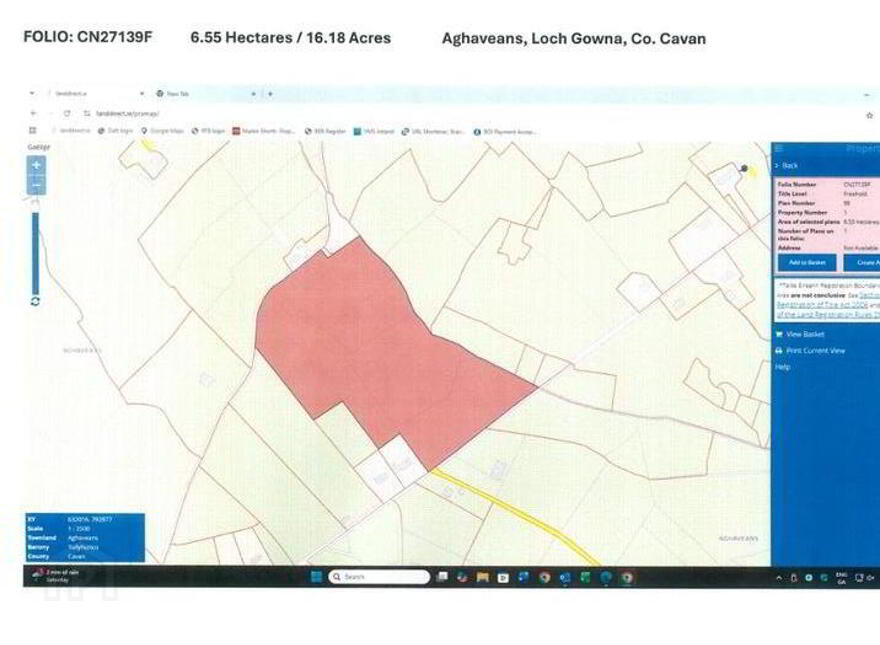Screen dimensions: 880x645
Task: Click the landdirect.ie address bar URL
Action: click(128, 113)
